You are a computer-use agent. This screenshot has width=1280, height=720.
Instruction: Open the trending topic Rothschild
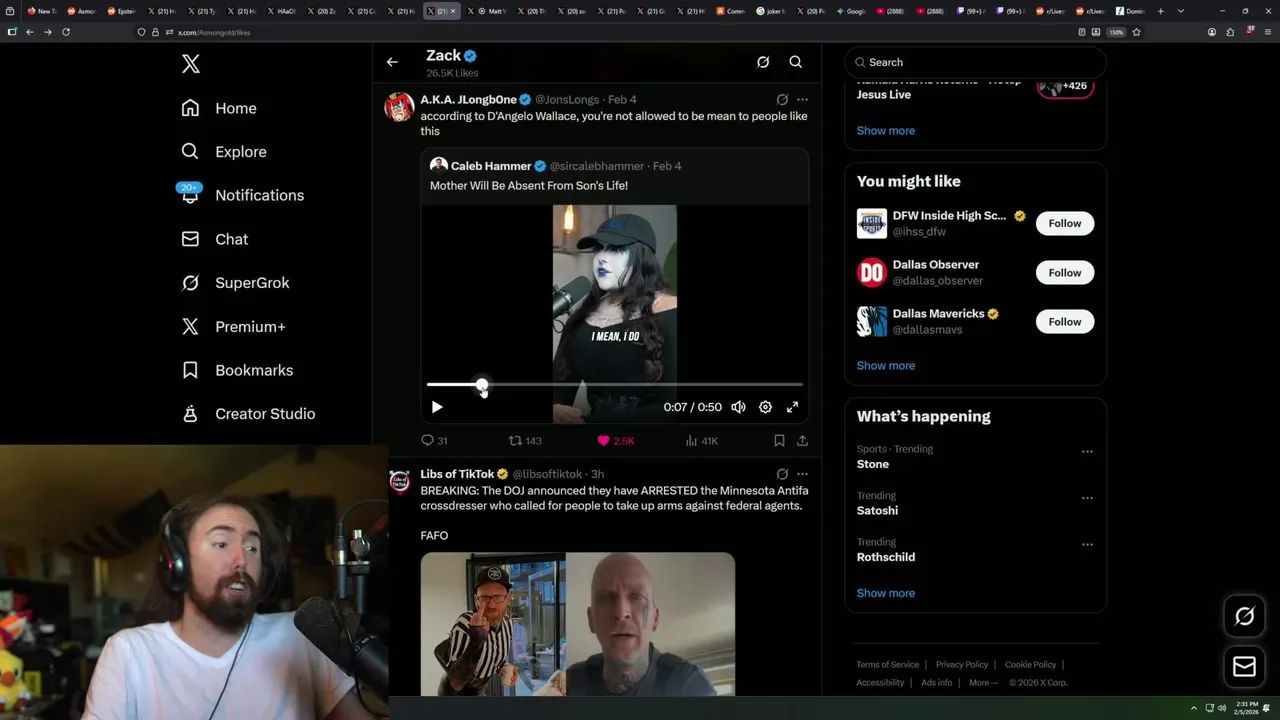[886, 557]
